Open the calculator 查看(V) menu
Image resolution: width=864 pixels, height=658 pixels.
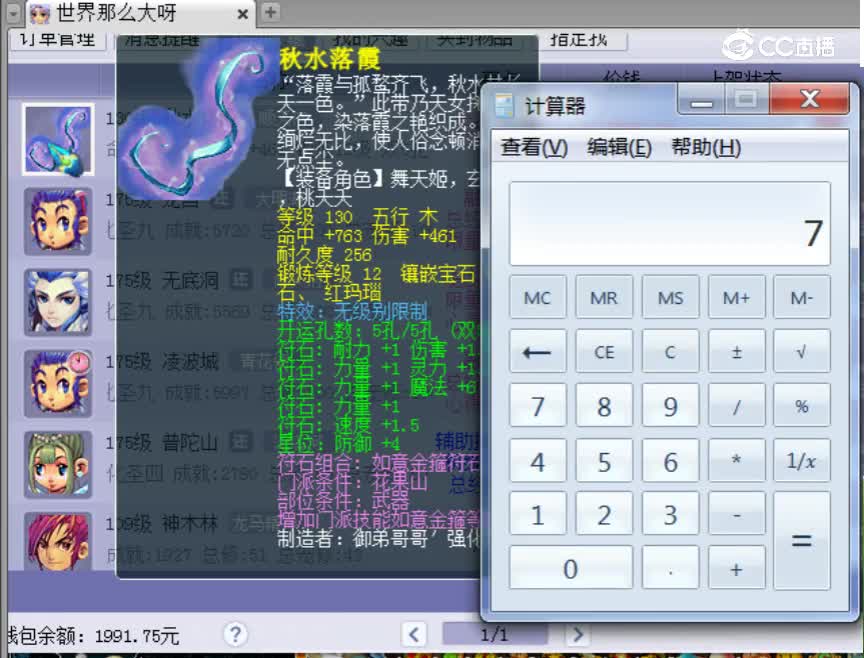(x=534, y=147)
